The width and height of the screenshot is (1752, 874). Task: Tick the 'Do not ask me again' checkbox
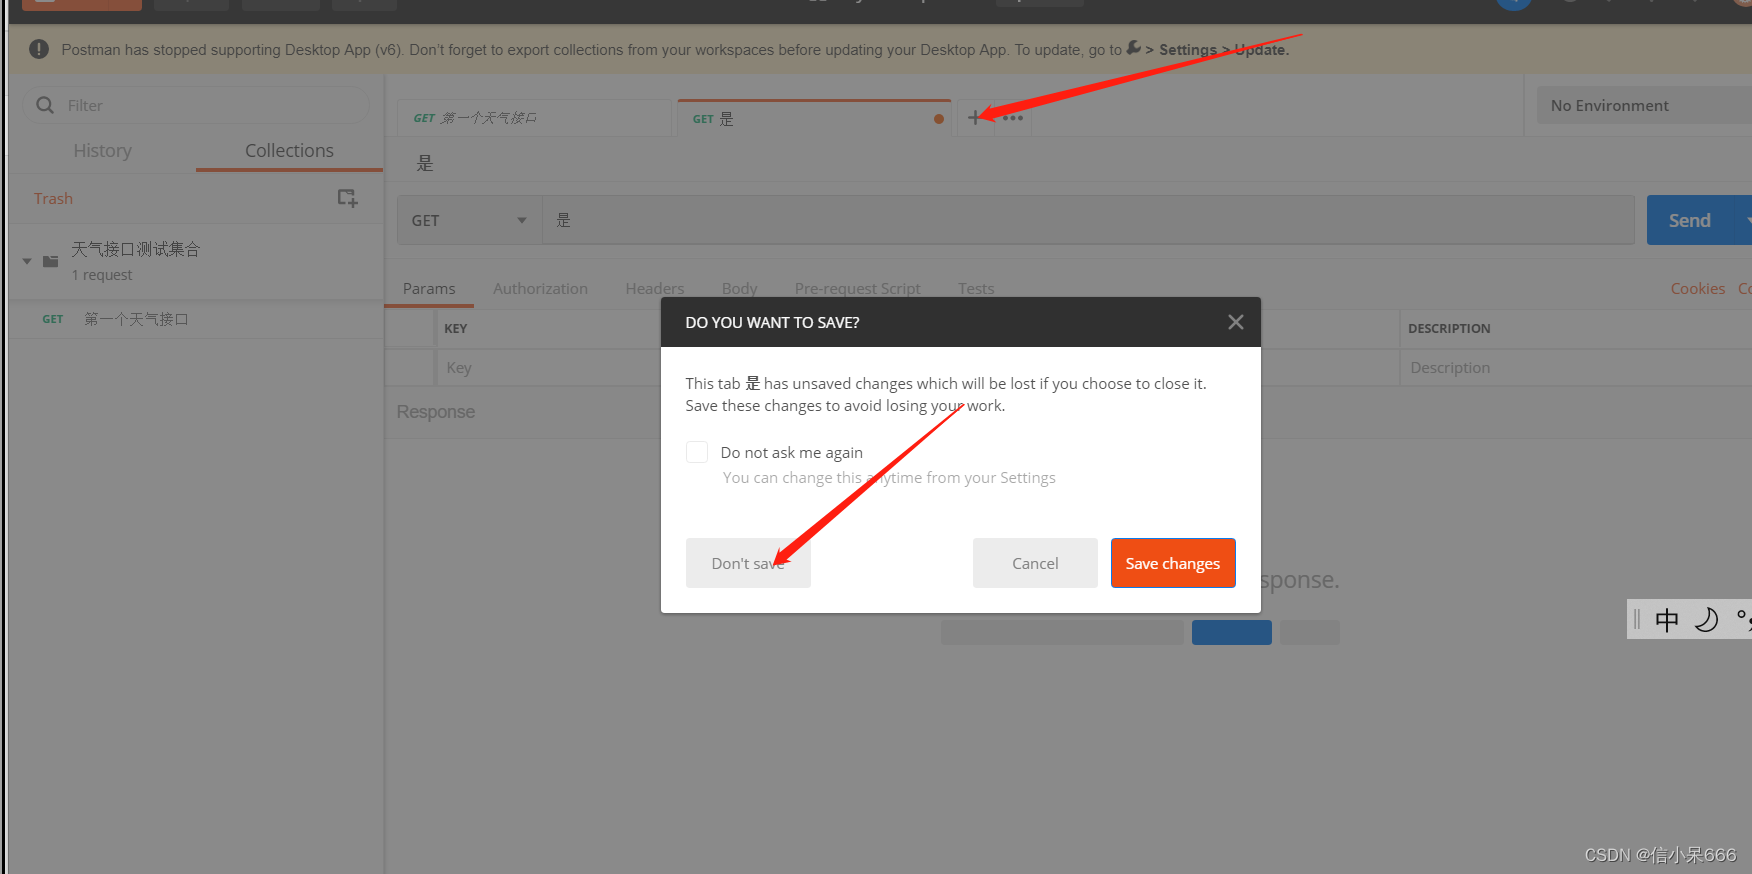click(697, 452)
